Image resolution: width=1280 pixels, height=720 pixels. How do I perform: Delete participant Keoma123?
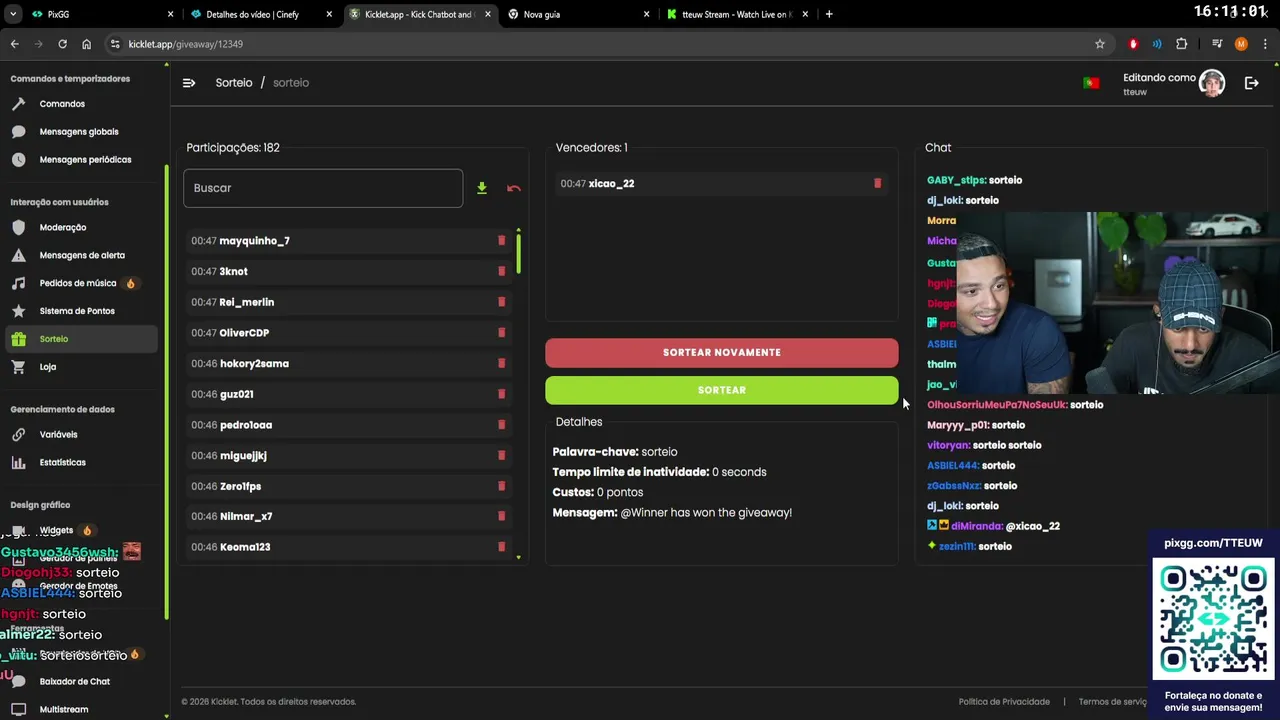(x=502, y=547)
